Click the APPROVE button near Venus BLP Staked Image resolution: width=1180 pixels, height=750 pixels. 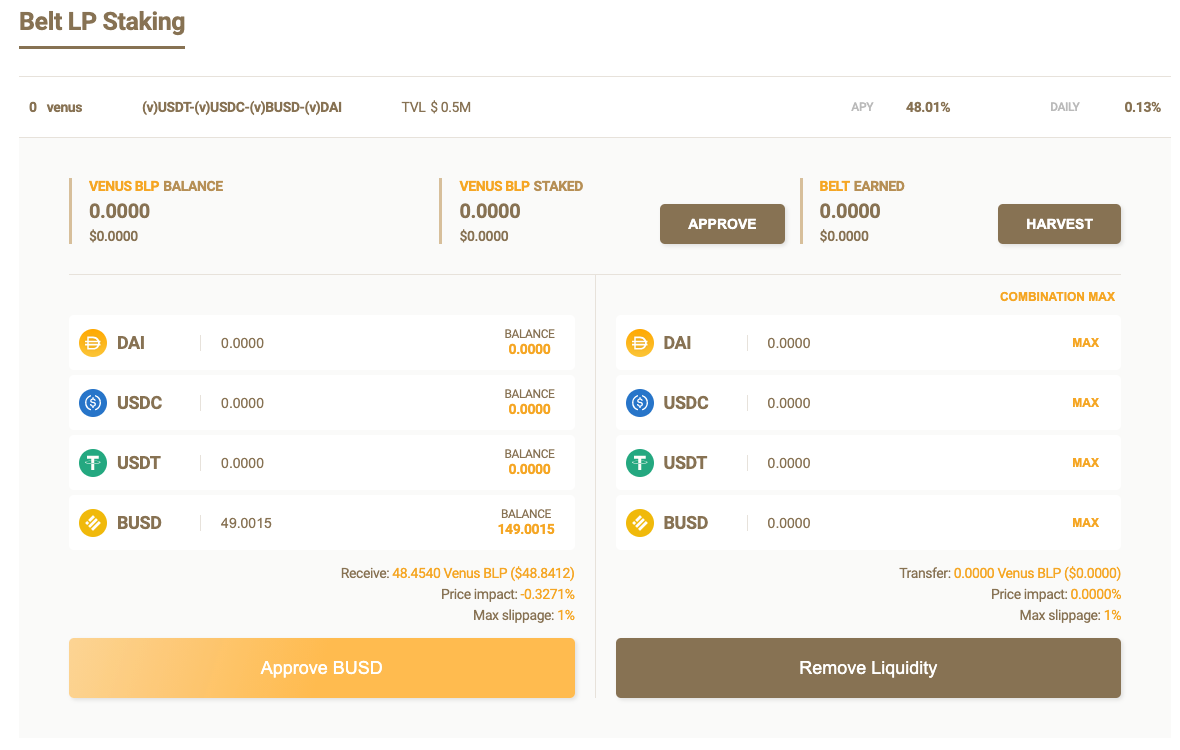722,223
